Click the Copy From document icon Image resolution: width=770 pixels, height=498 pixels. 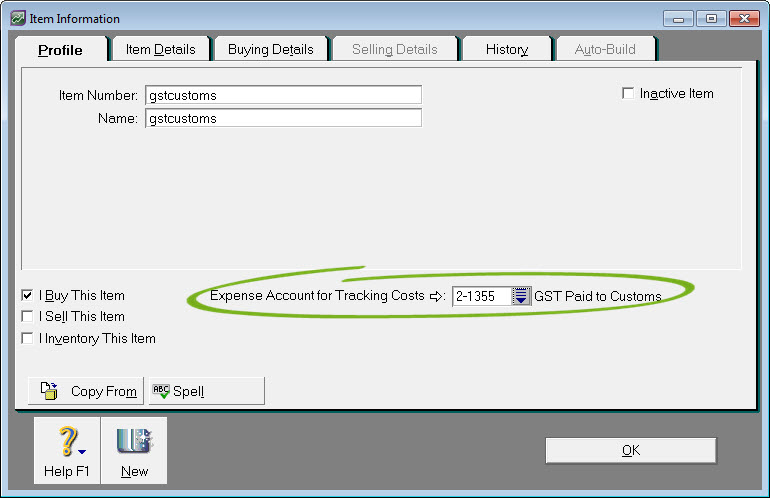tap(49, 391)
